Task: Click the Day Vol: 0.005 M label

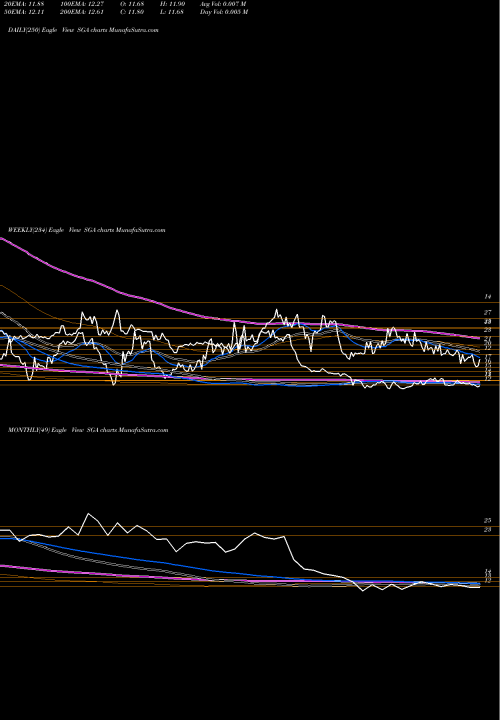Action: [x=224, y=12]
